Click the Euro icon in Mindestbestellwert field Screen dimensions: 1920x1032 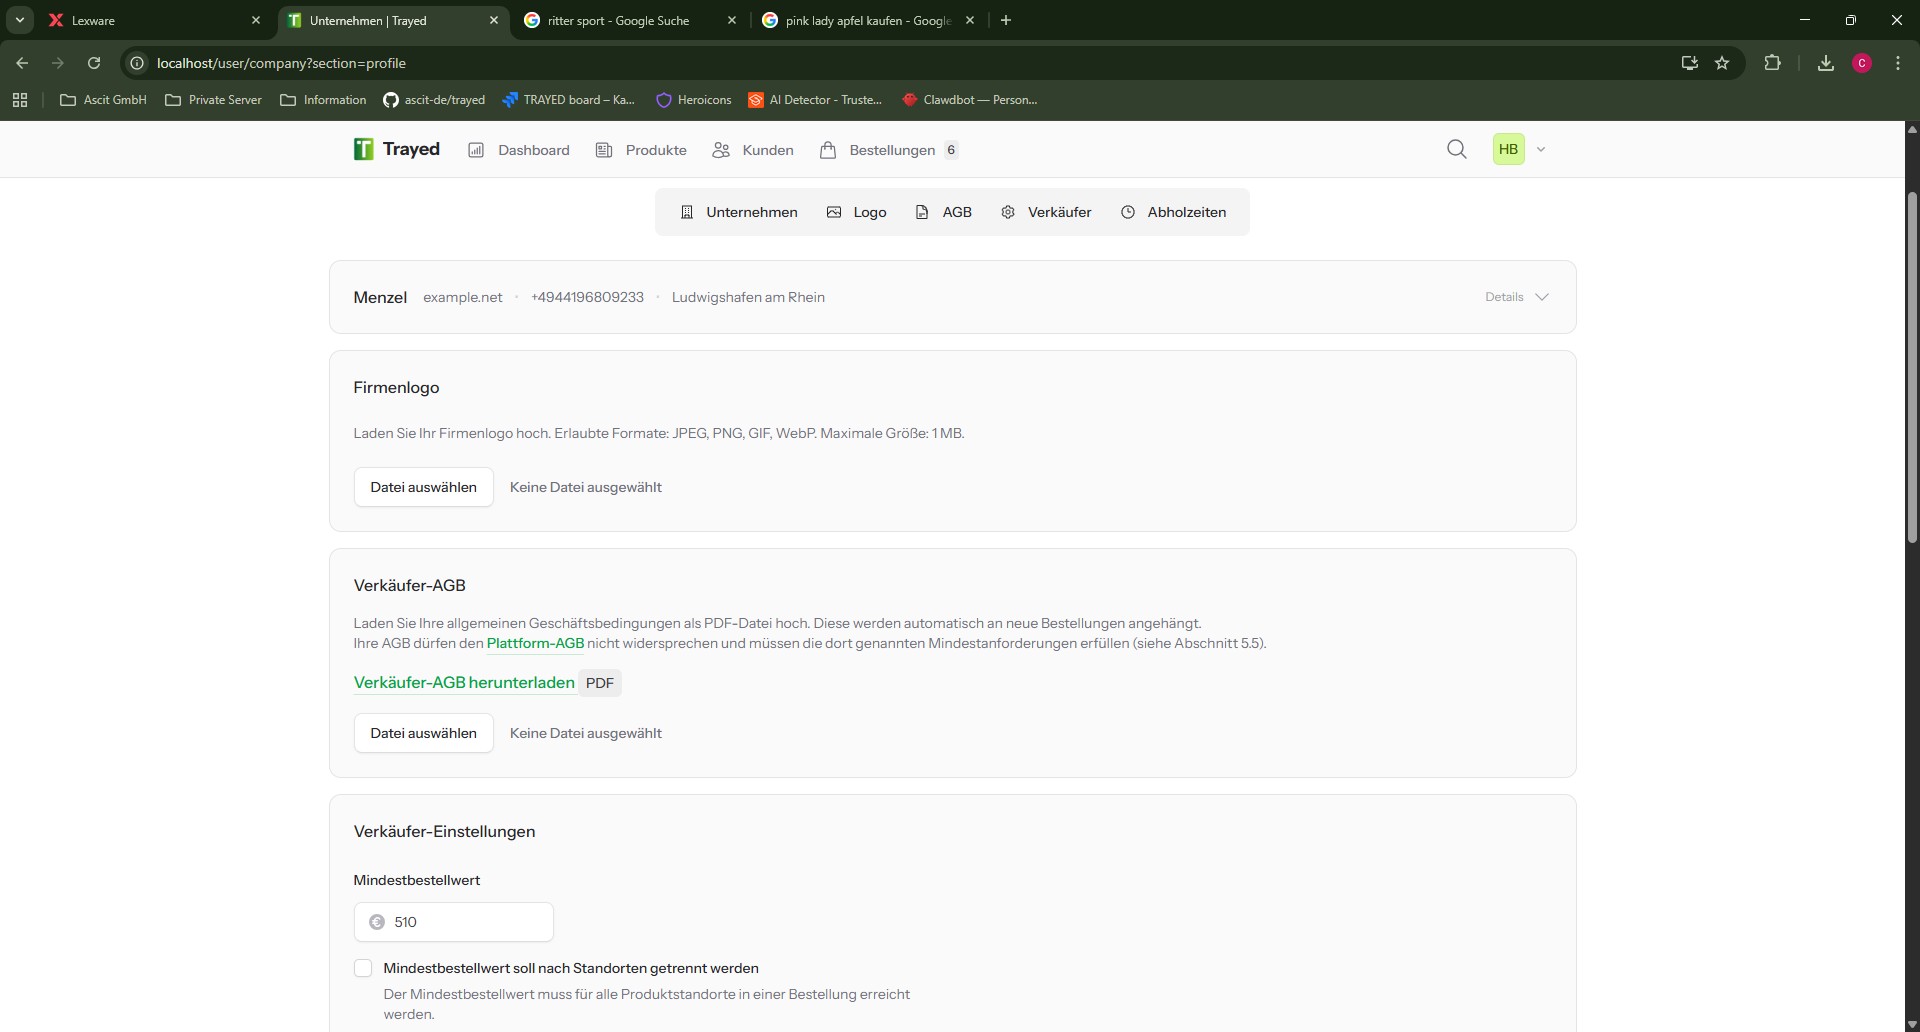377,922
